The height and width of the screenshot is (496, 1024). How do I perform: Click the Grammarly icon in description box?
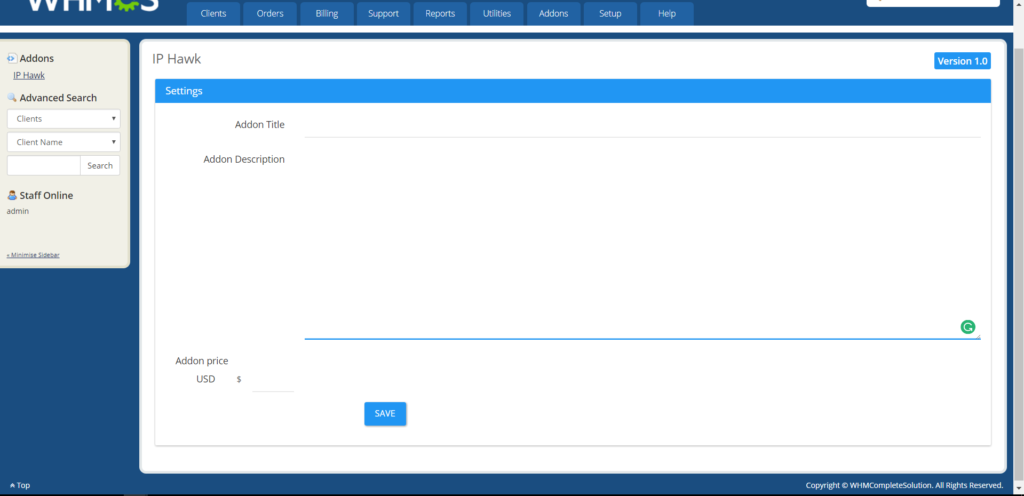click(968, 327)
